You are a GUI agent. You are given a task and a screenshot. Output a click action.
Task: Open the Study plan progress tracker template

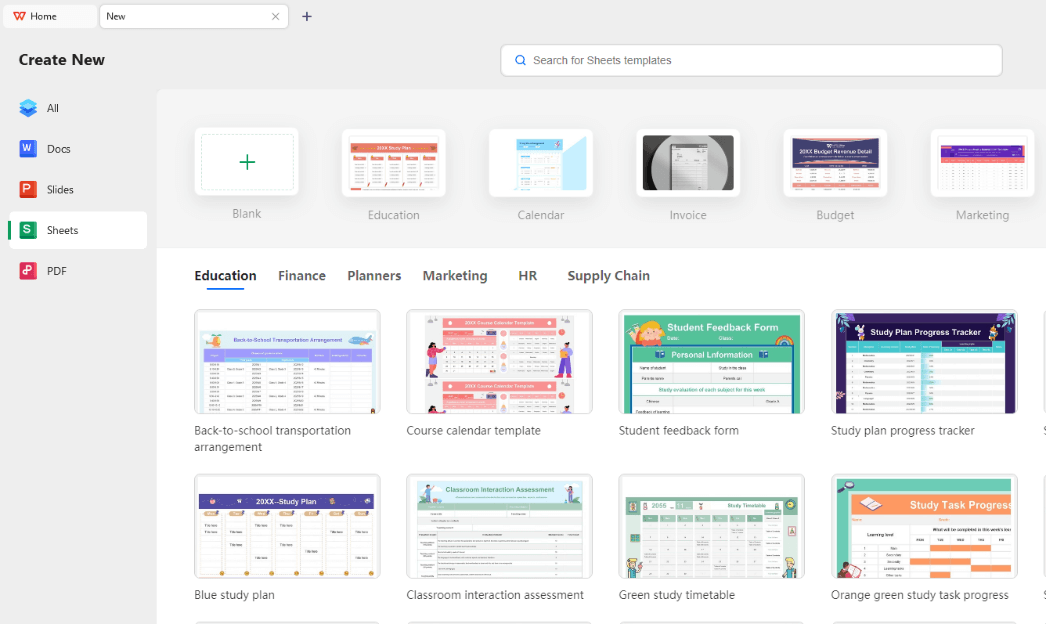click(x=924, y=362)
